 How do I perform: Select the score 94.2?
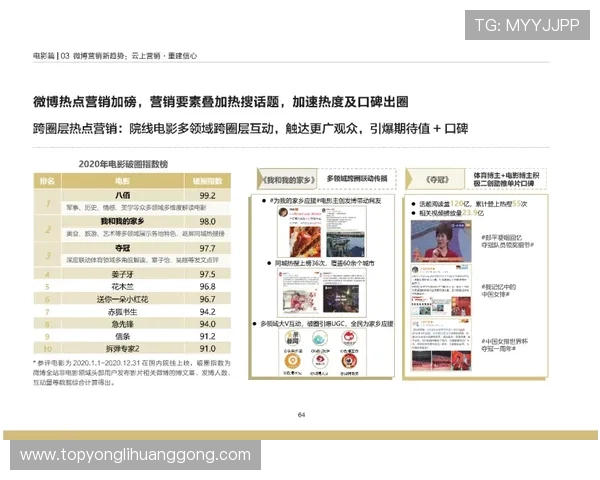point(207,312)
